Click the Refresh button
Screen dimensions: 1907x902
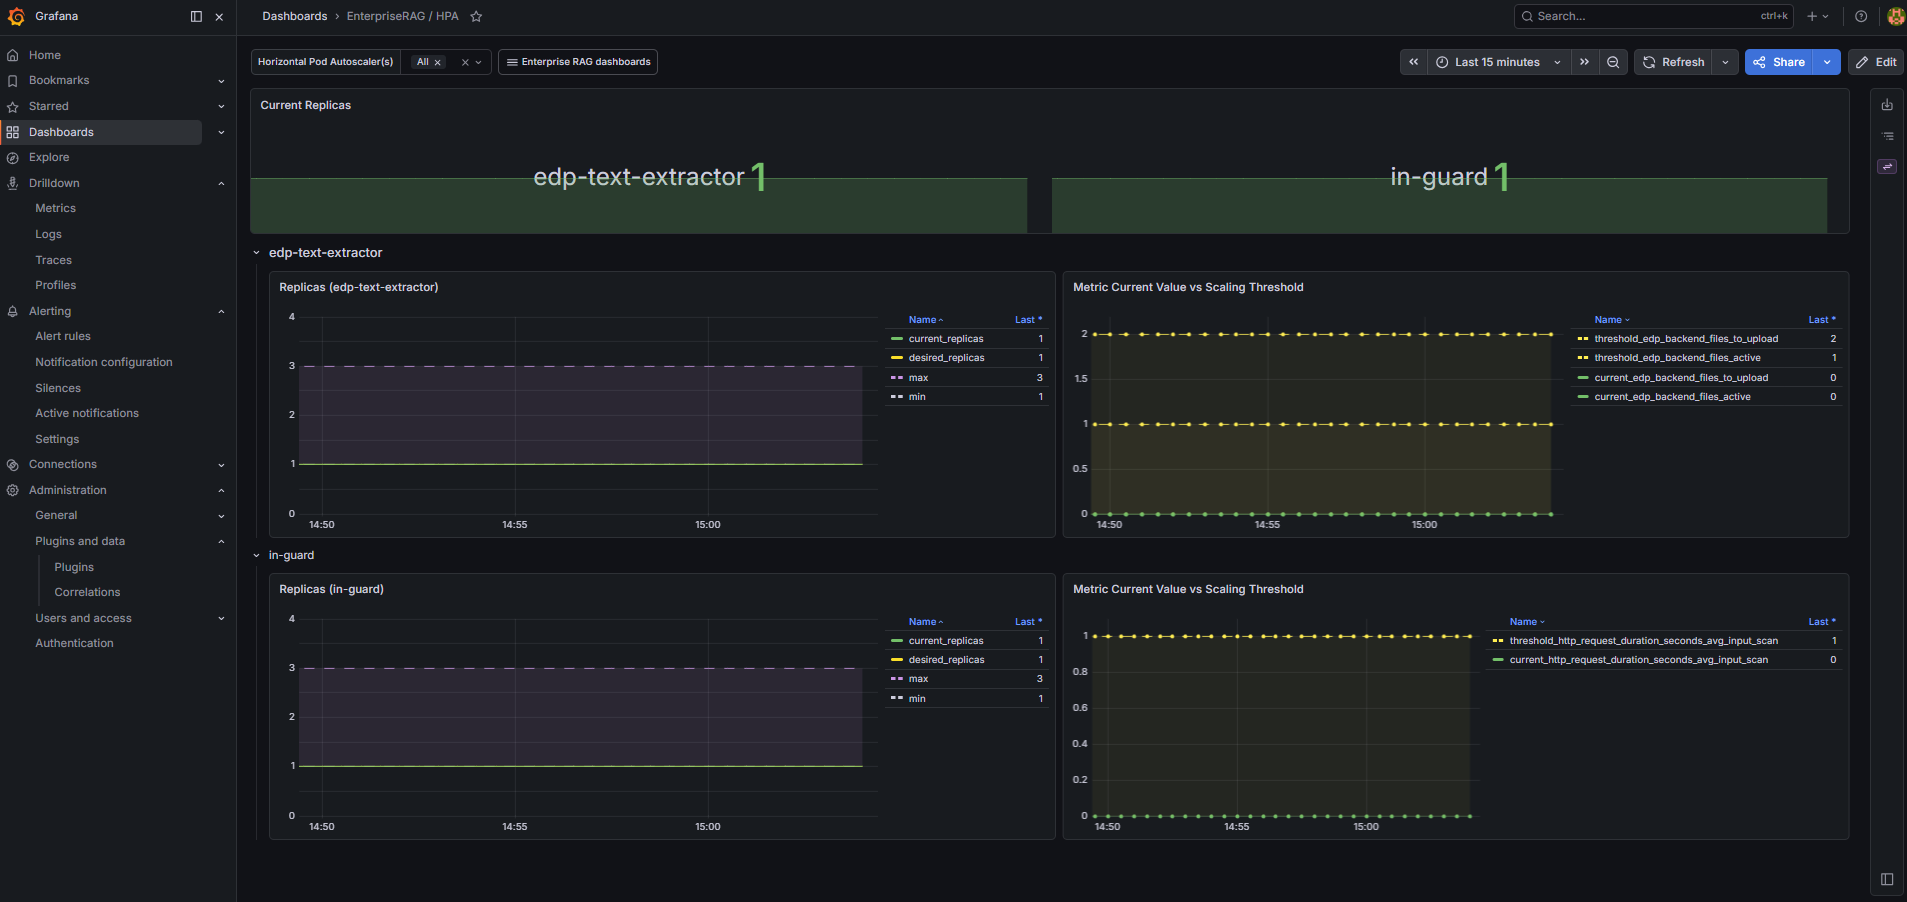point(1673,62)
